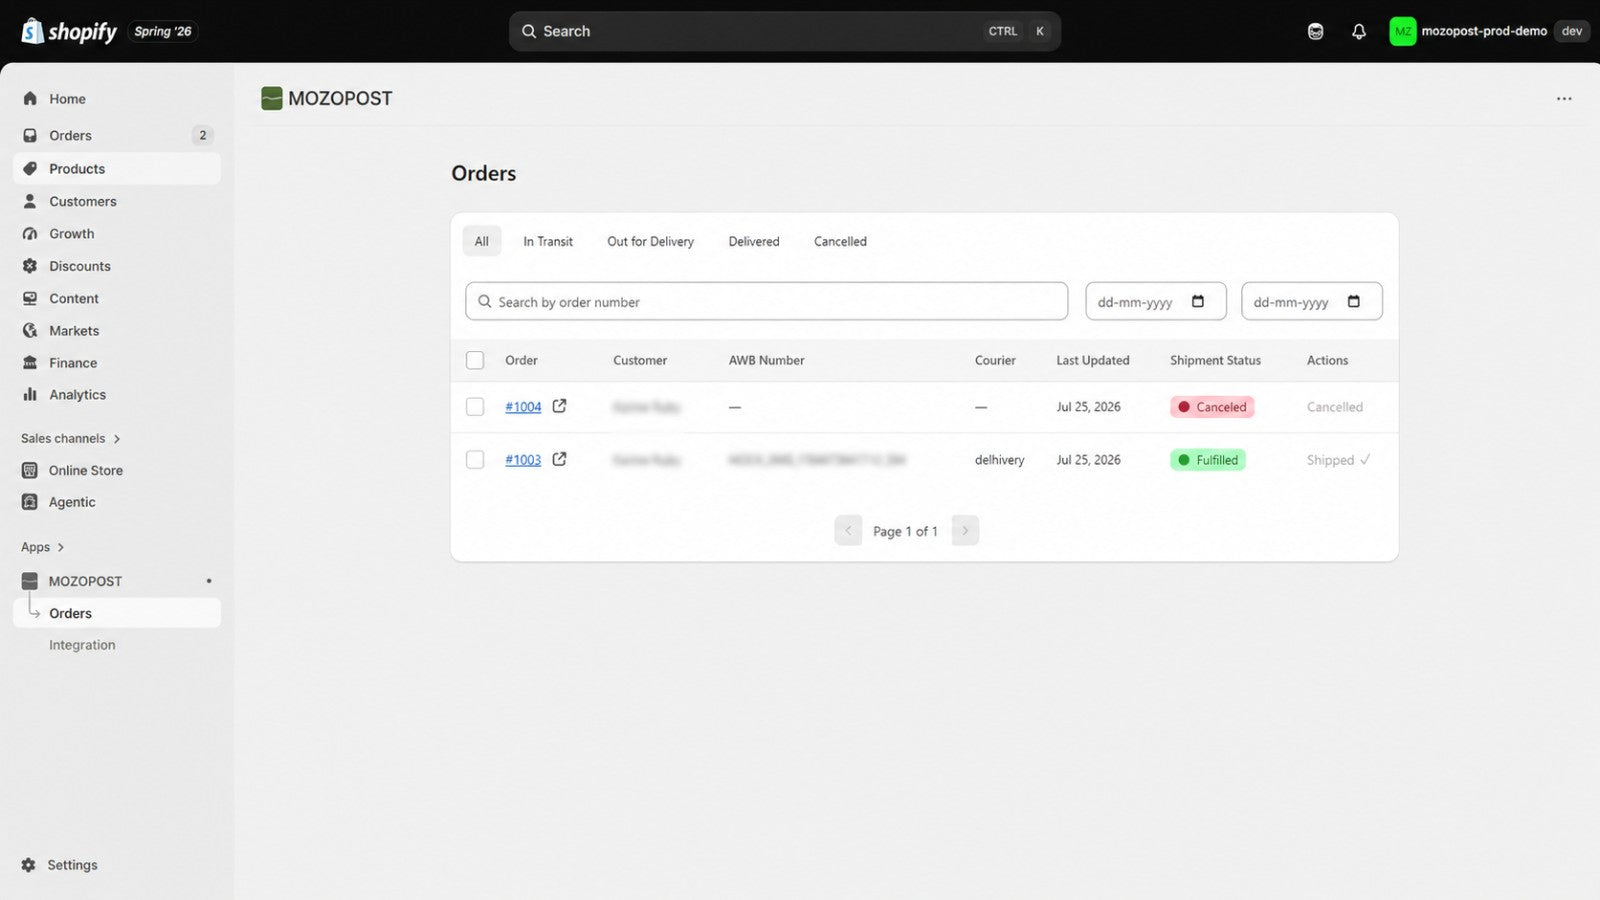Click the Settings gear icon
Screen dimensions: 1600x900
coord(28,865)
